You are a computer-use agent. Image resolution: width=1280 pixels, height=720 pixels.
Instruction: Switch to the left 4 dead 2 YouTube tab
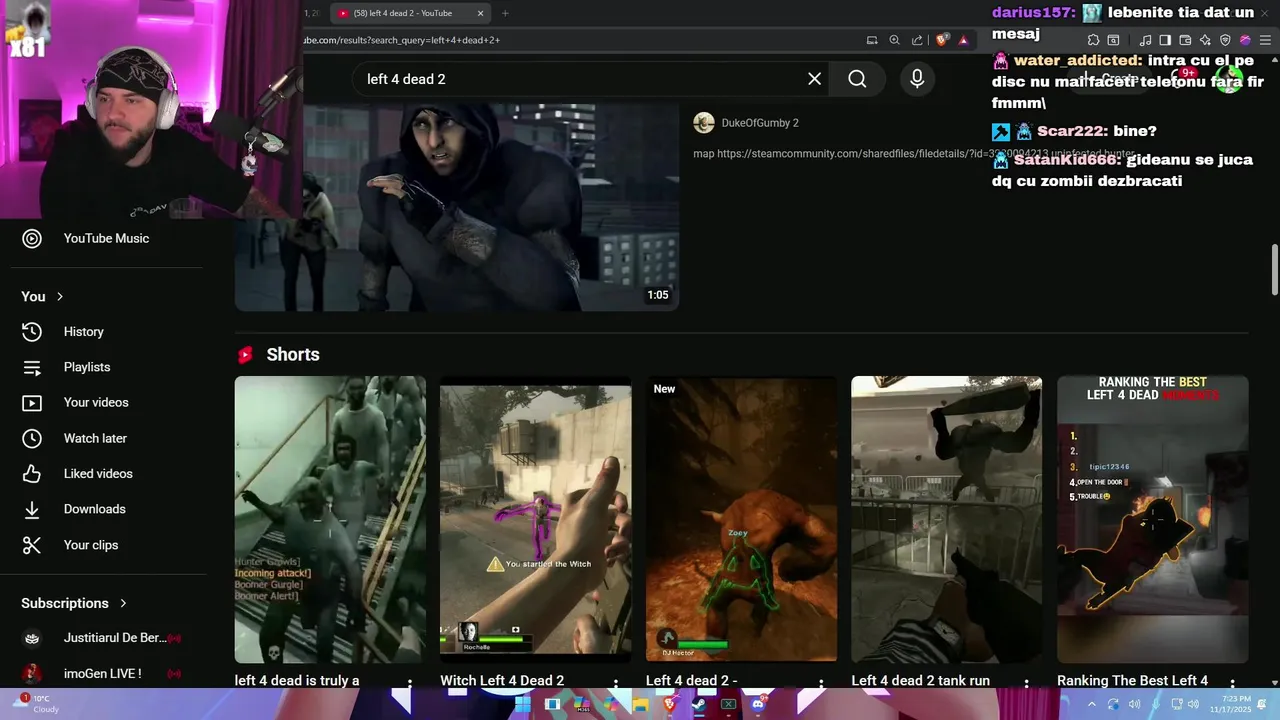point(410,13)
